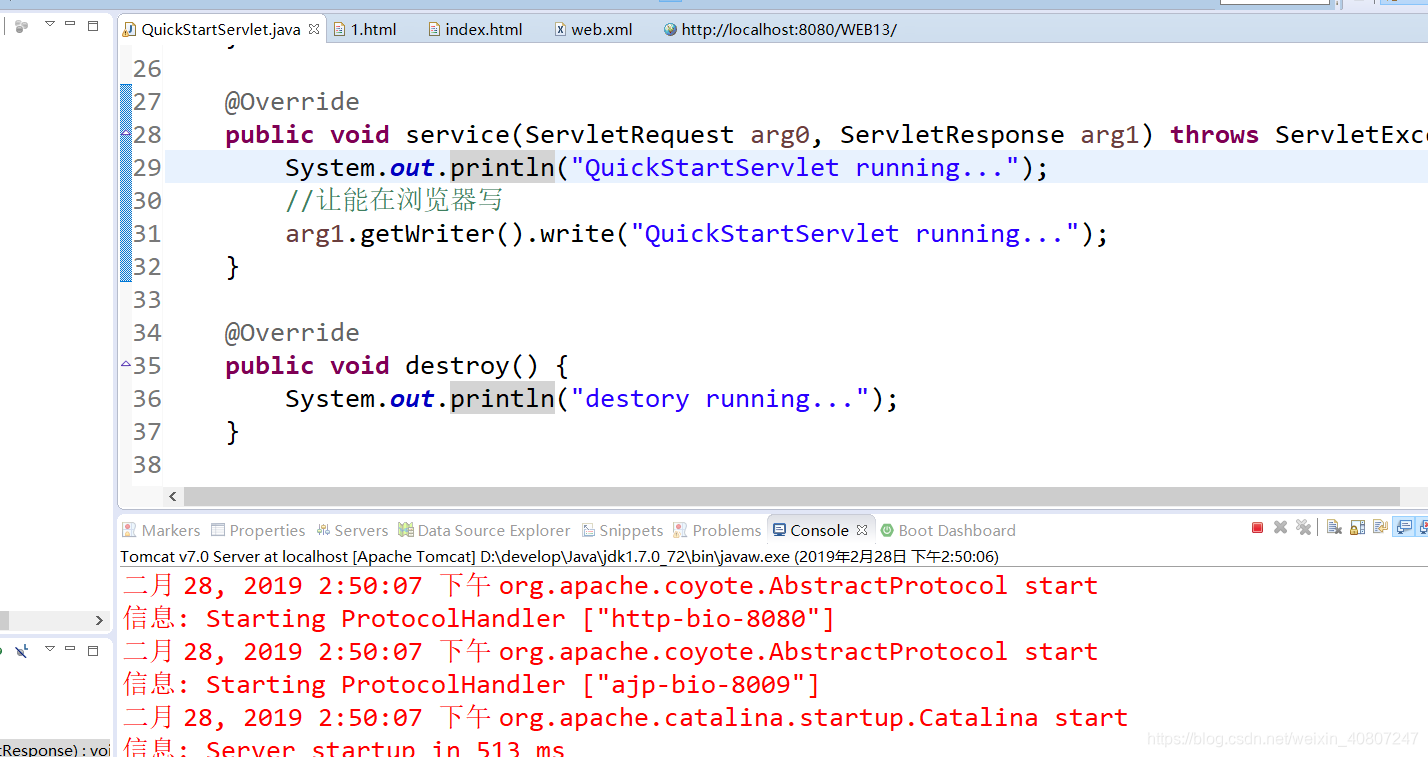Click the Tomcat v7.0 Server launch description
1428x757 pixels.
click(x=560, y=556)
